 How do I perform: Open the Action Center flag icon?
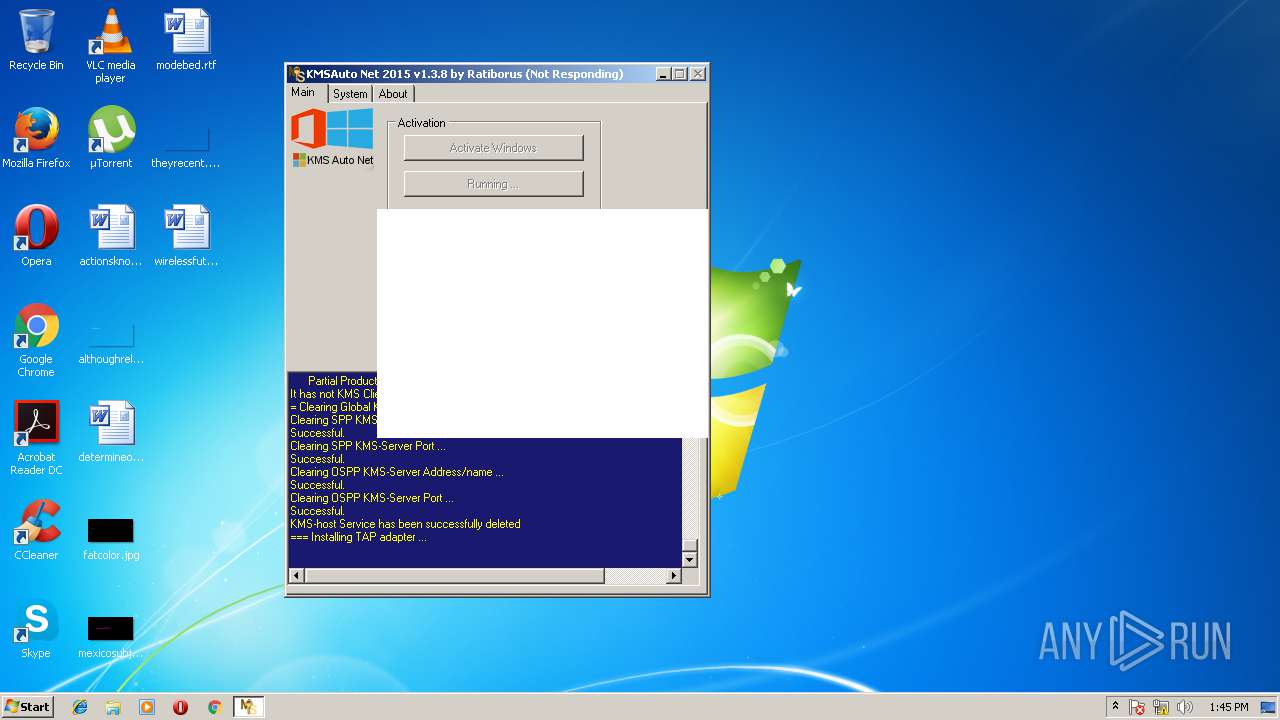[1138, 707]
